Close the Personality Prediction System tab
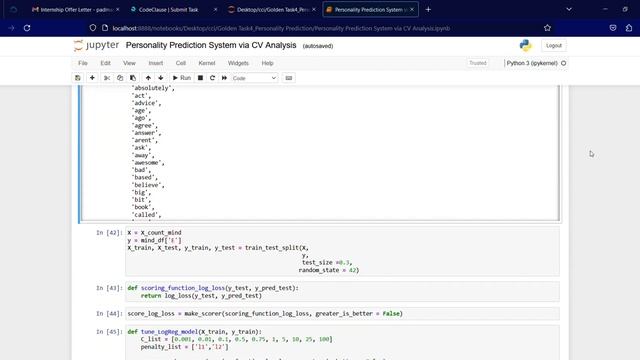This screenshot has height=360, width=640. tap(412, 9)
